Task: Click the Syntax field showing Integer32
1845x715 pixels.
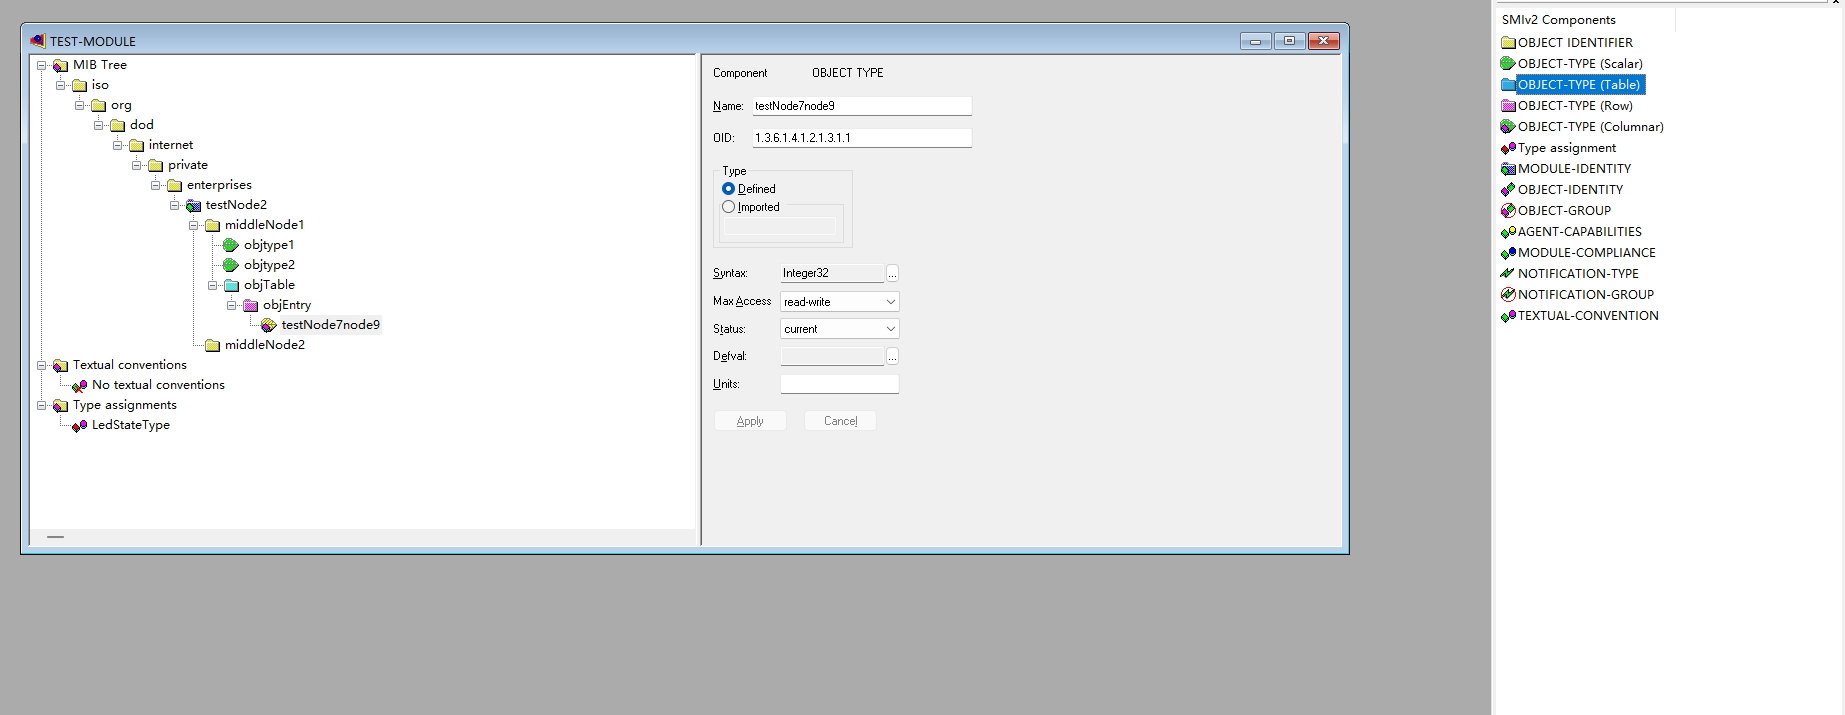Action: coord(832,273)
